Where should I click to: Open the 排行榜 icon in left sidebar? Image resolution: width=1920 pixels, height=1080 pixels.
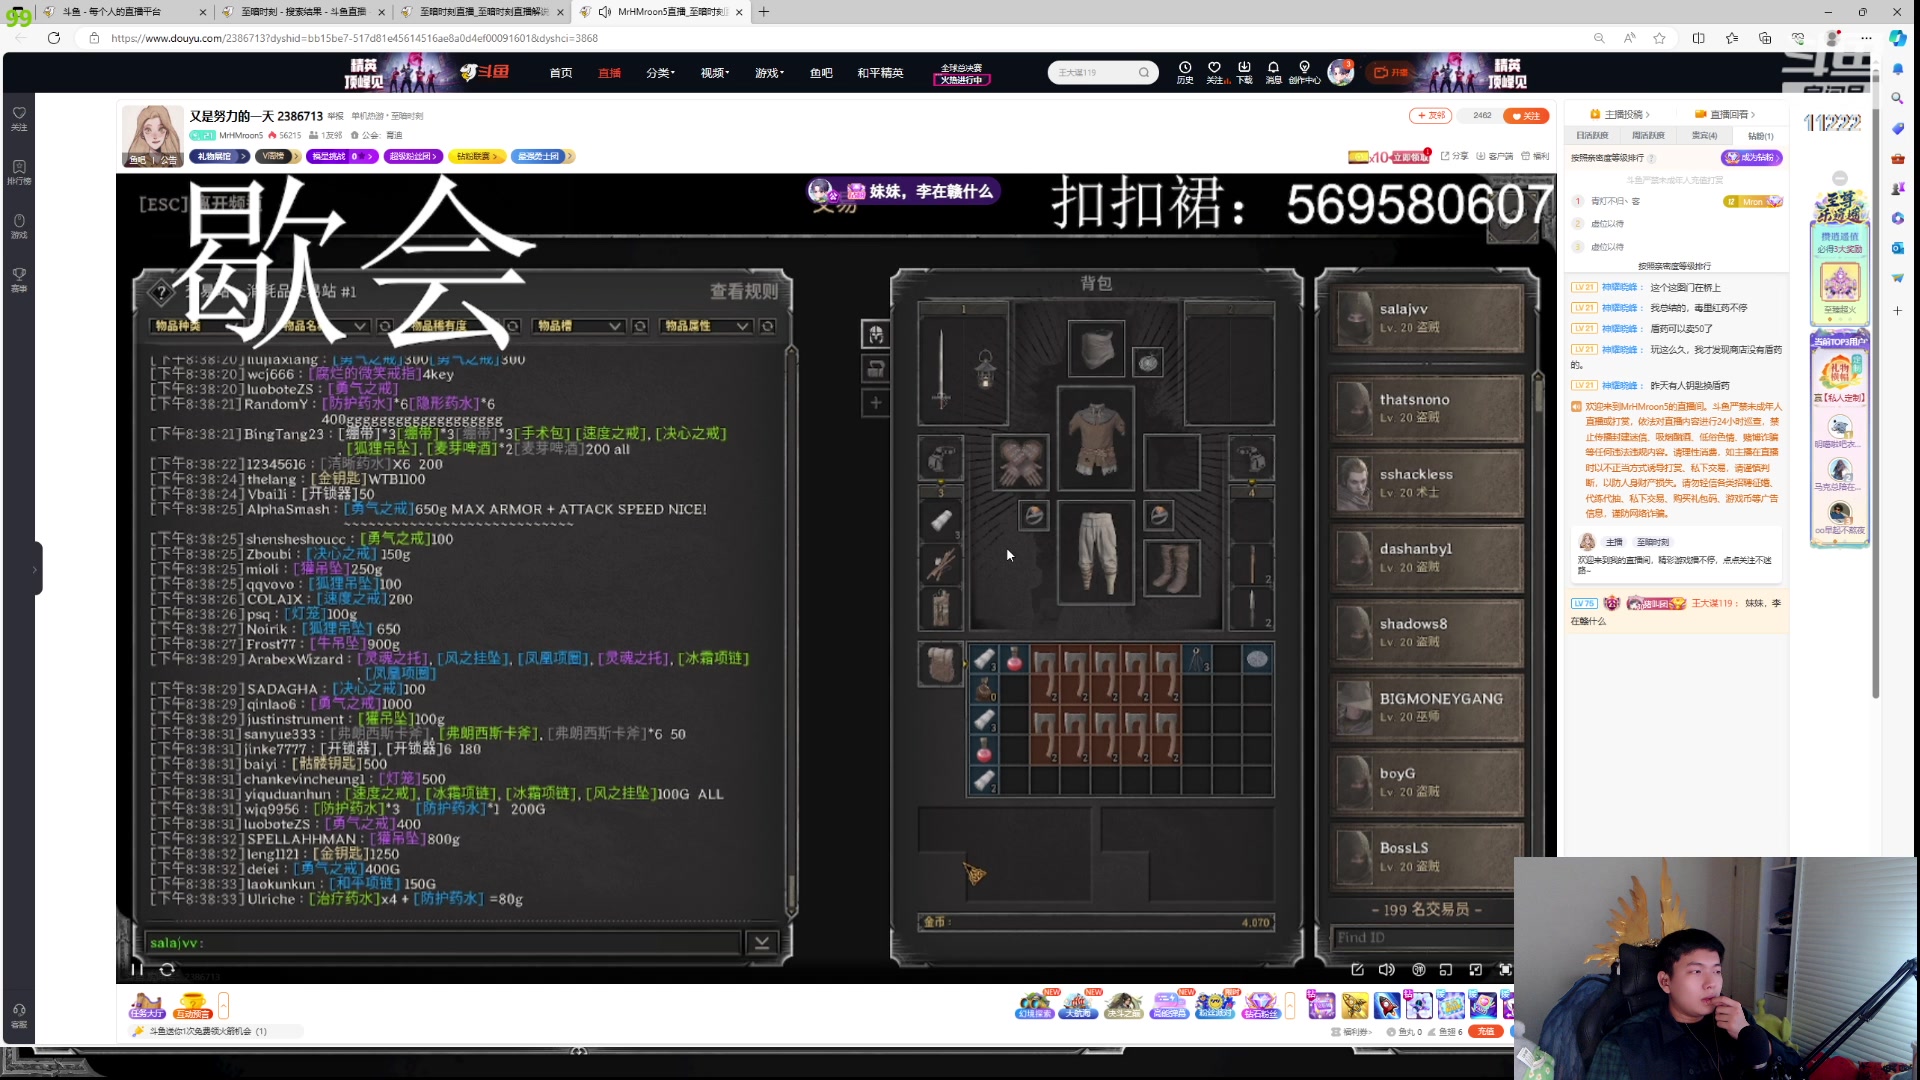[19, 172]
